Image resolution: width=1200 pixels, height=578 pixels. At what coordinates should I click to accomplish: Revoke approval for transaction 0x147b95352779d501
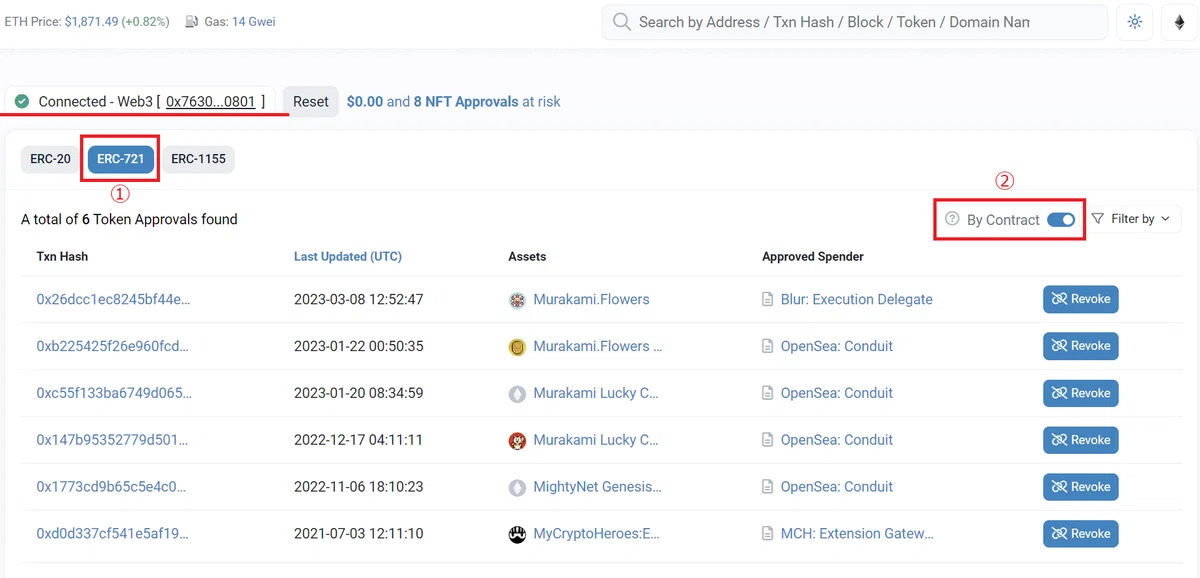point(1081,440)
